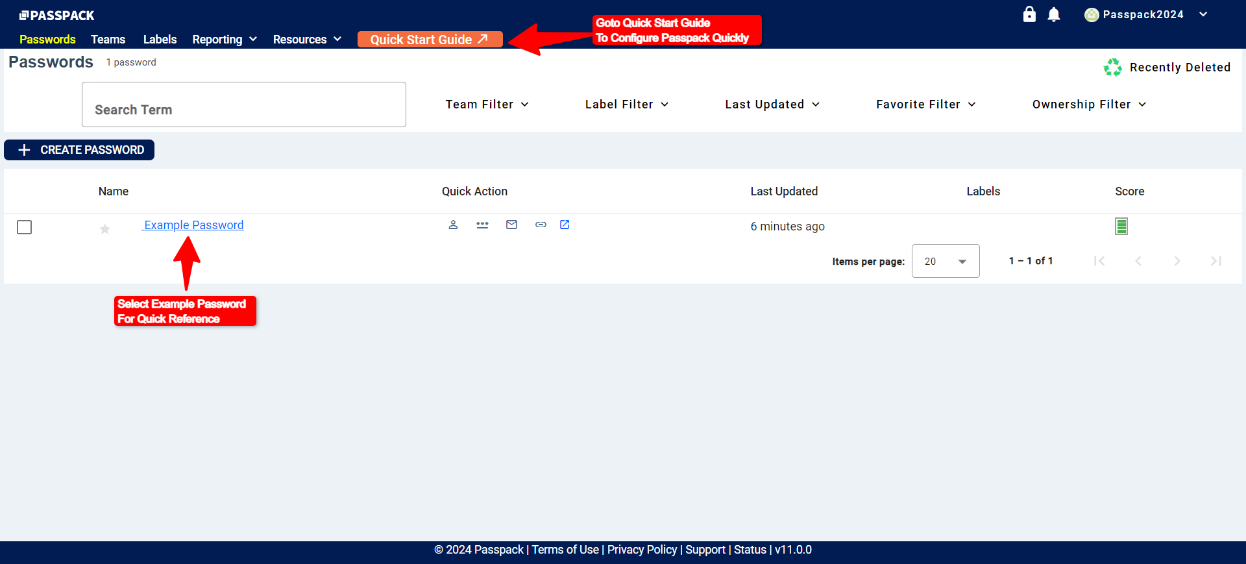Copy password via dots icon for Example Password
1246x564 pixels.
click(x=482, y=225)
